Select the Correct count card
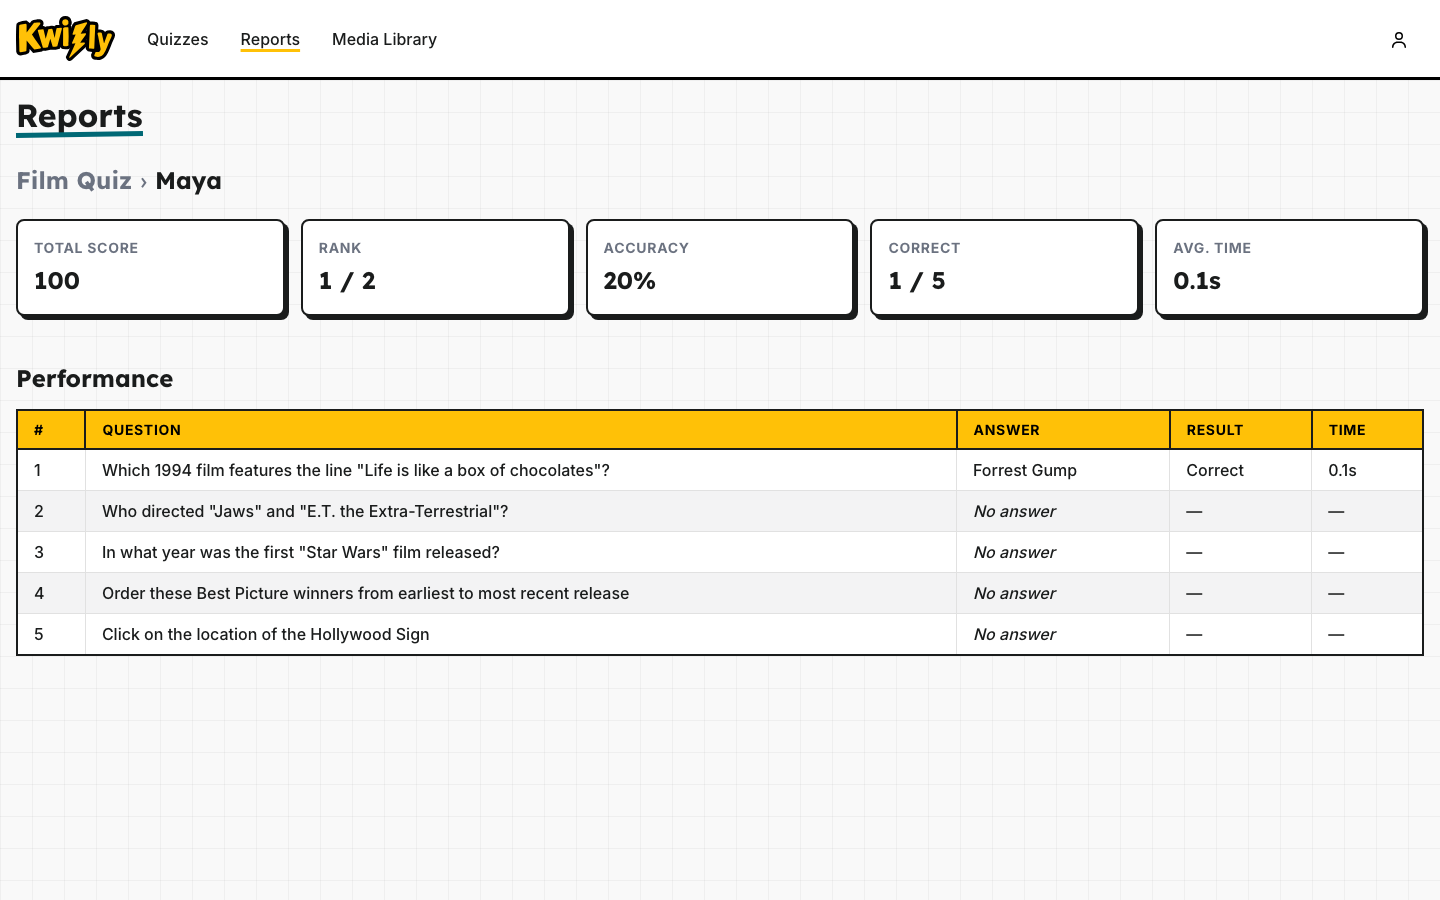 (1005, 268)
